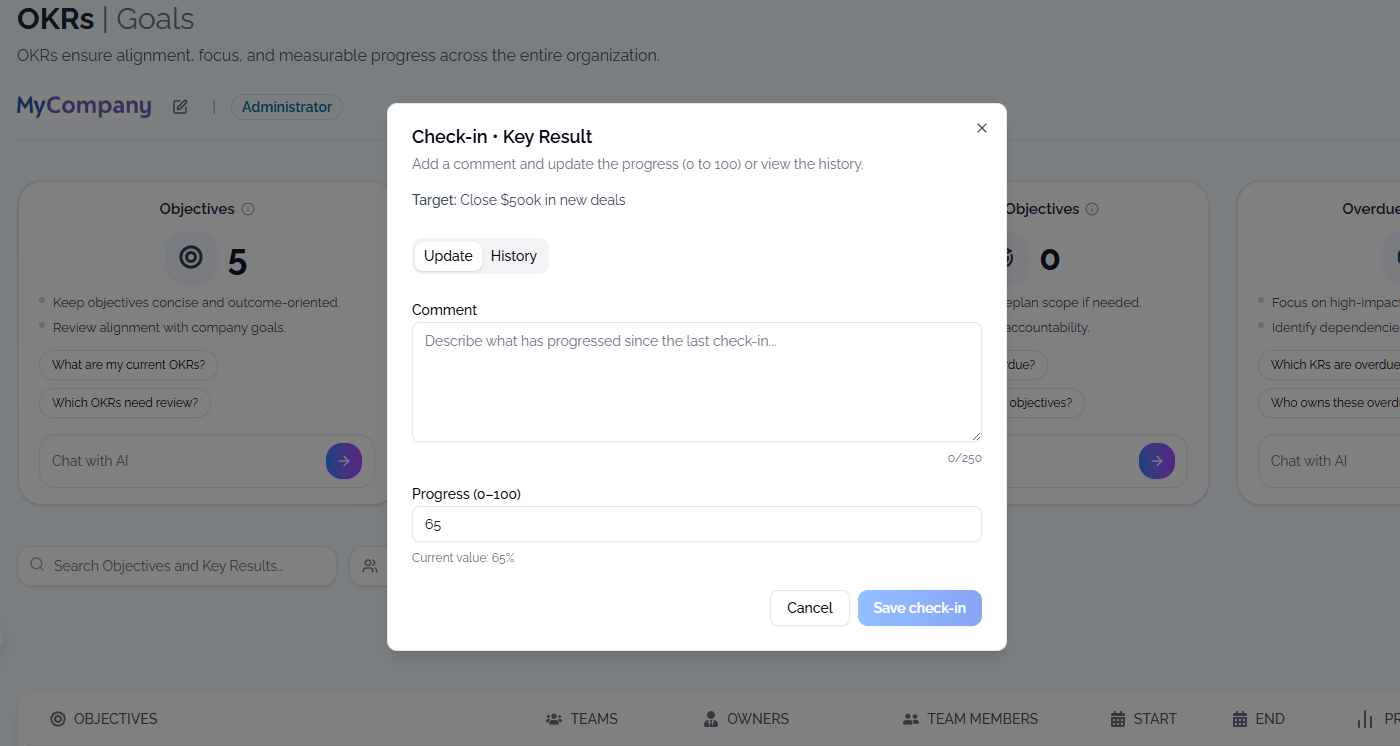Viewport: 1400px width, 746px height.
Task: Select the "Which OKRs need review?" suggestion
Action: tap(125, 403)
